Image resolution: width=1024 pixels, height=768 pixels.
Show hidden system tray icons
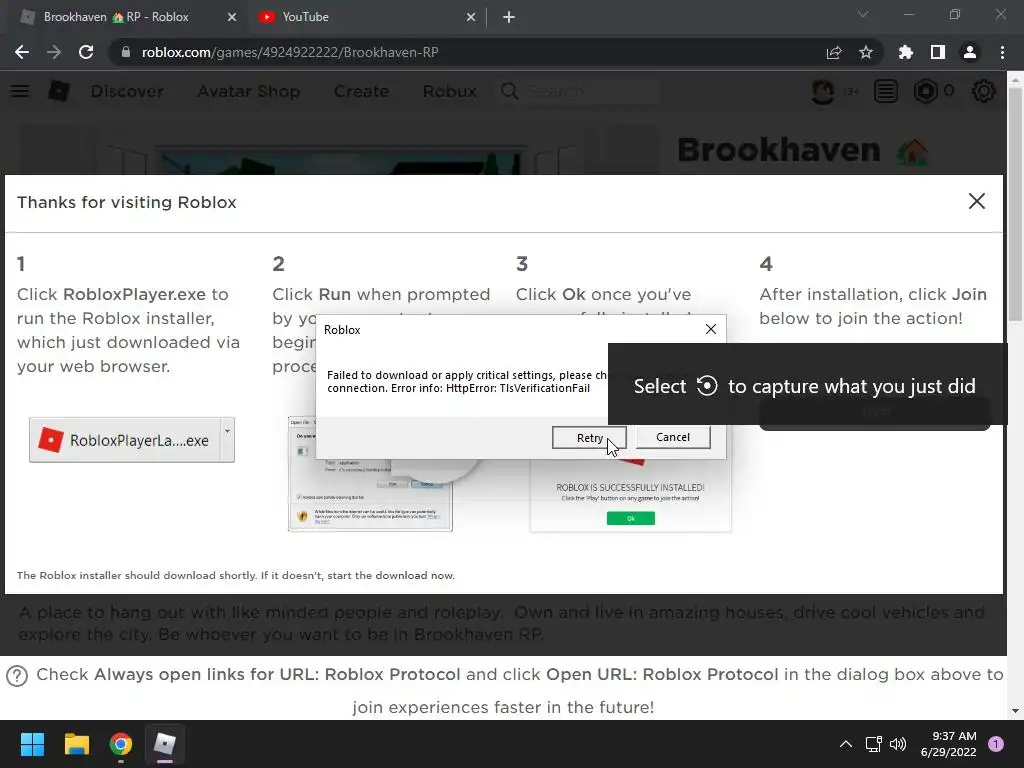[x=845, y=744]
